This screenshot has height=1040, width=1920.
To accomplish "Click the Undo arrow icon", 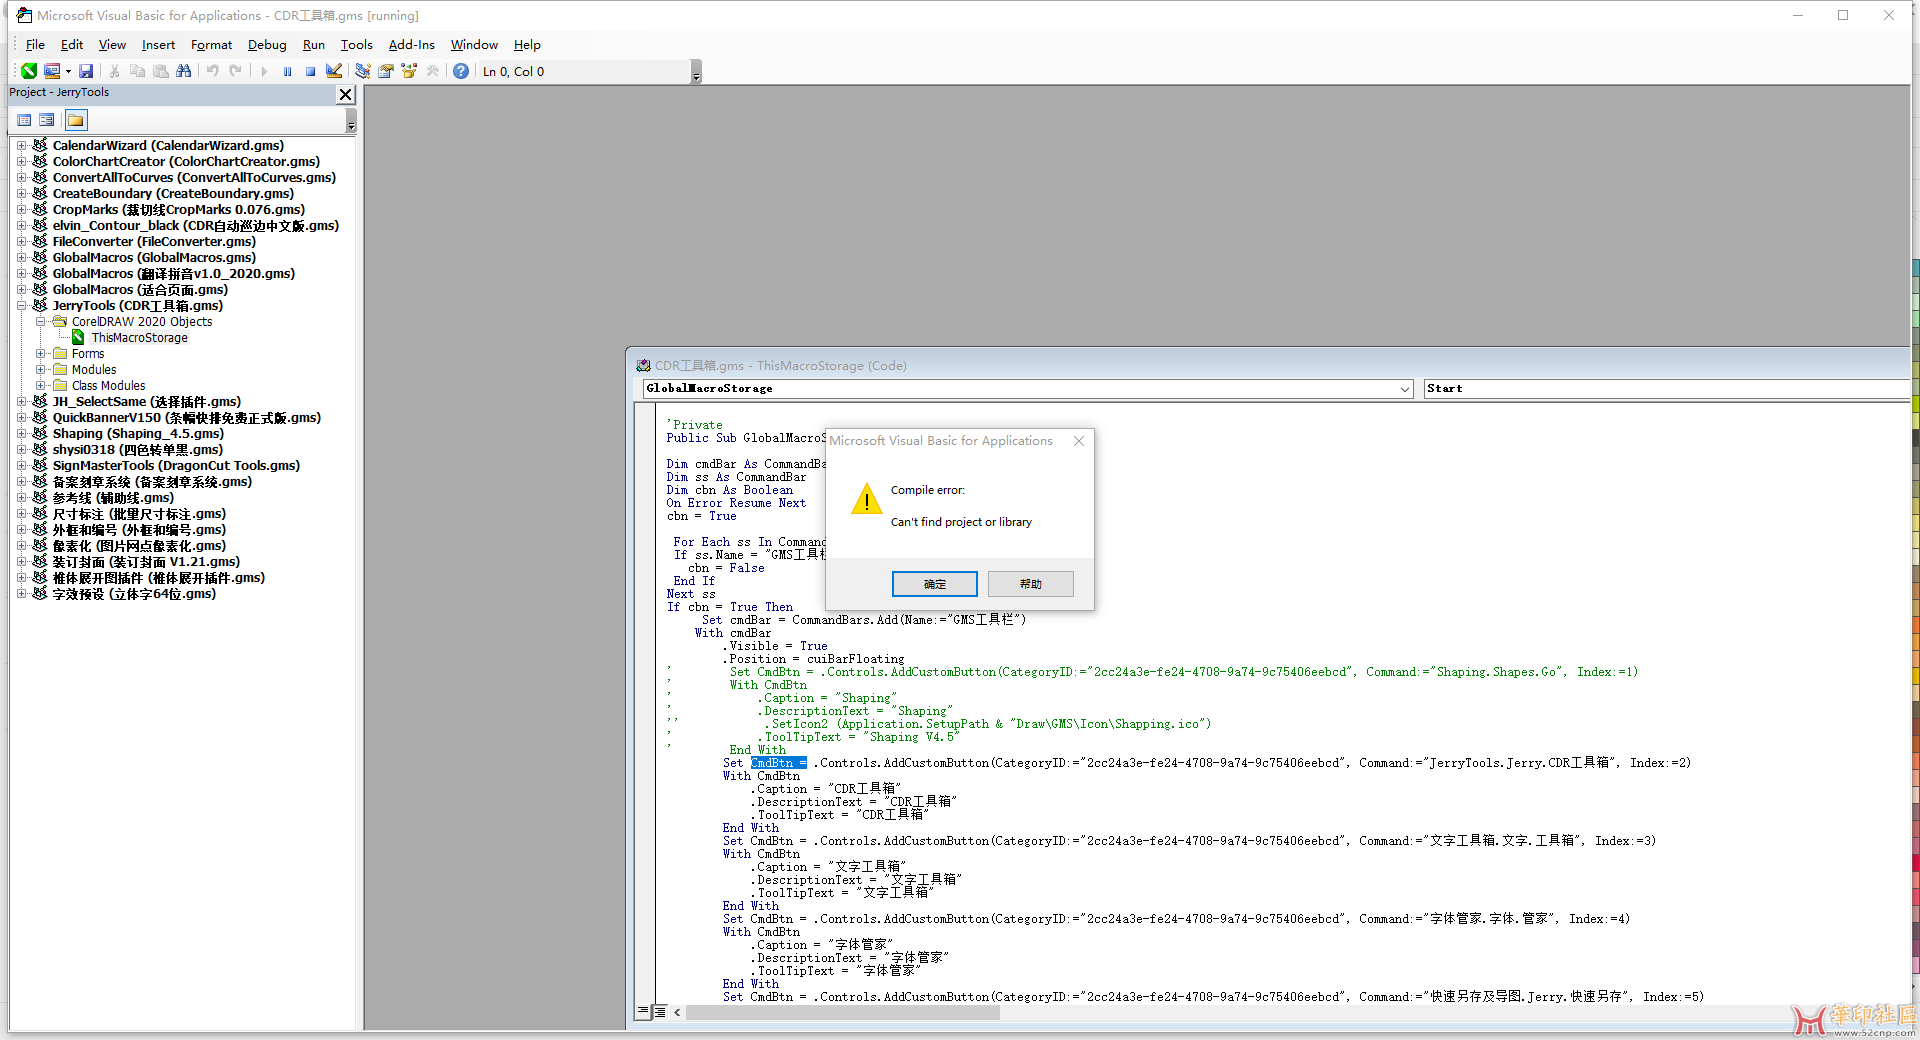I will click(x=212, y=71).
